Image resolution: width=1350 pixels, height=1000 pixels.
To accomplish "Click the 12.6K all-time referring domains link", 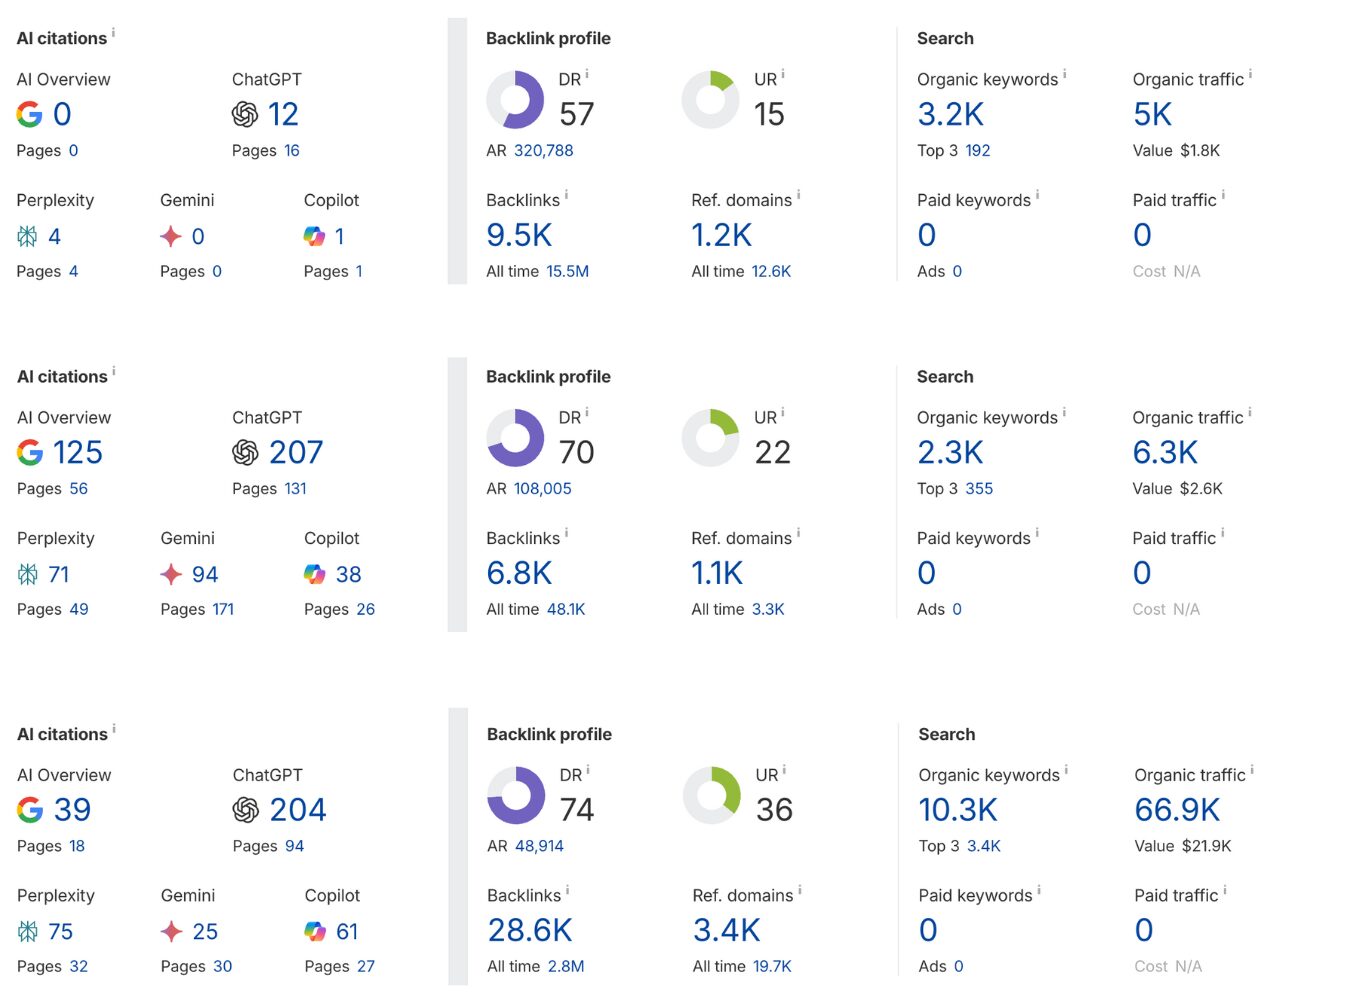I will [771, 272].
